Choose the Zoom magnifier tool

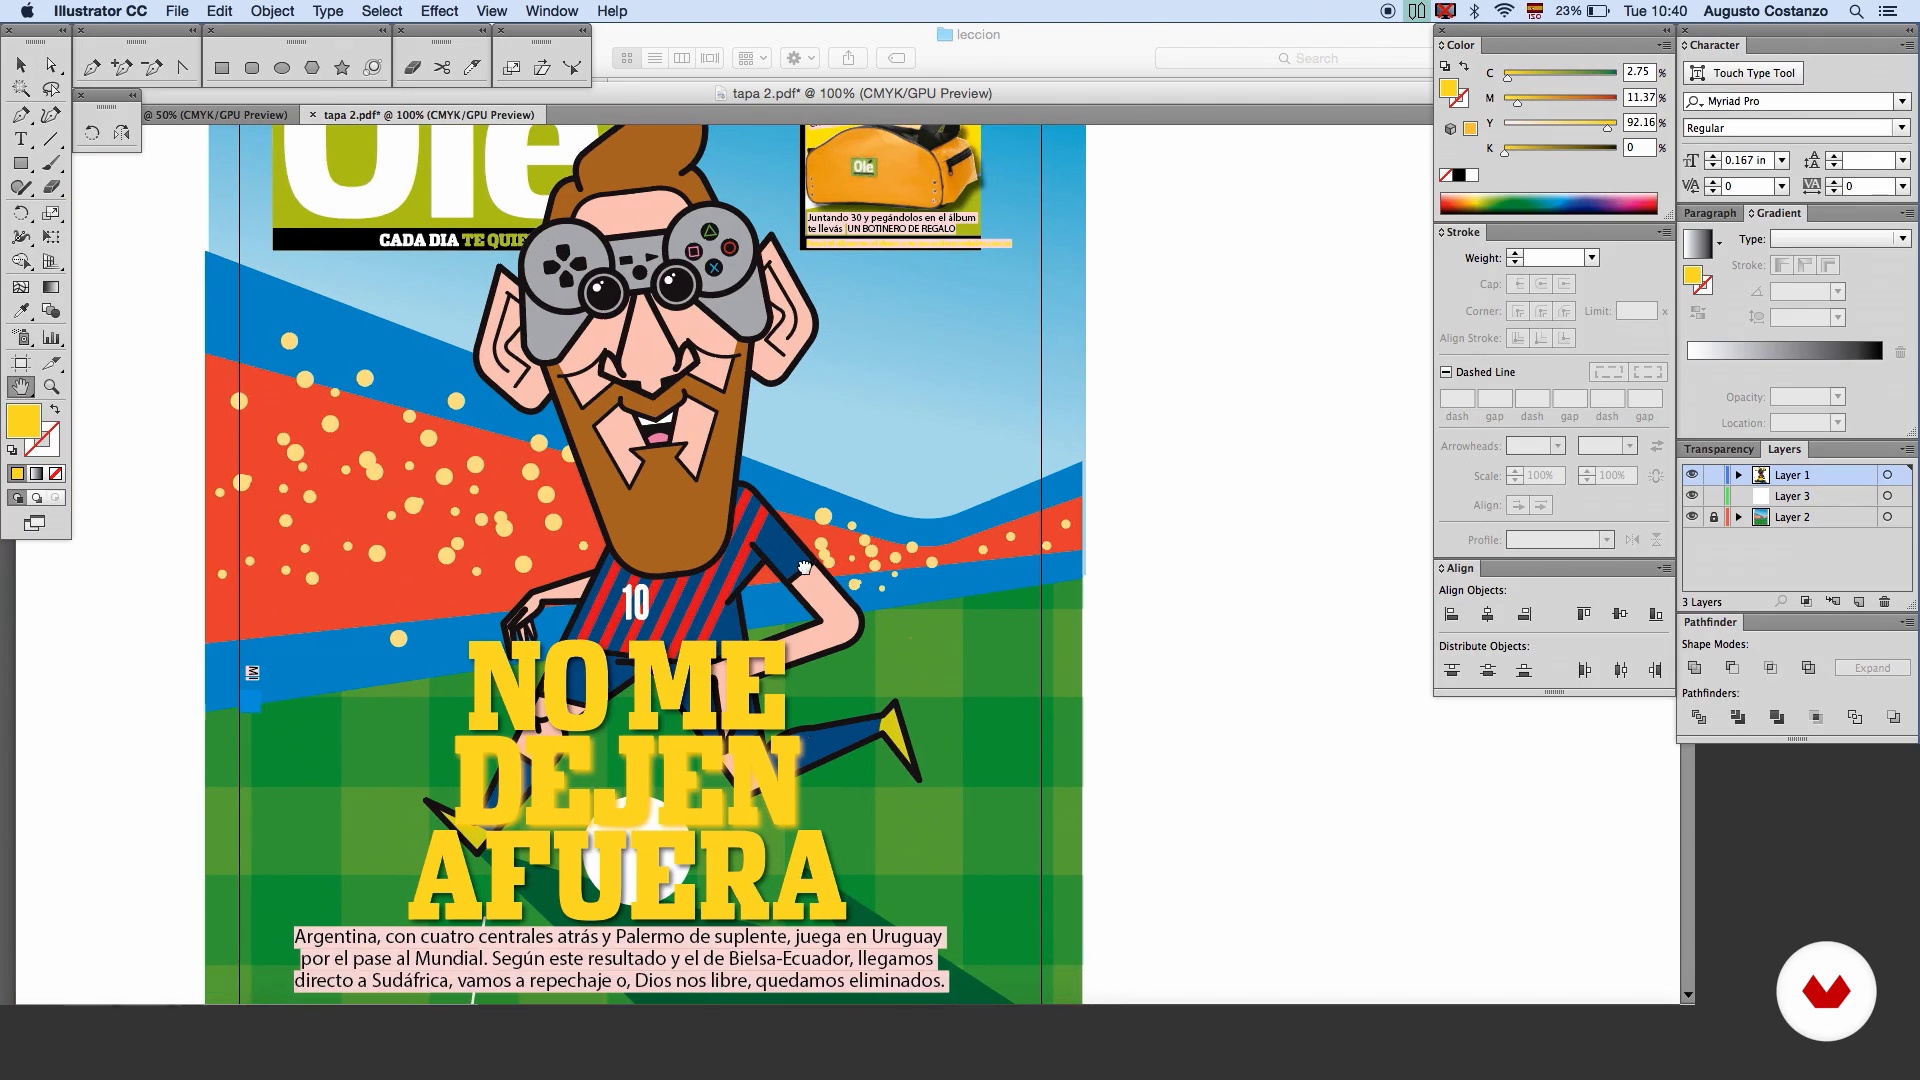(51, 387)
